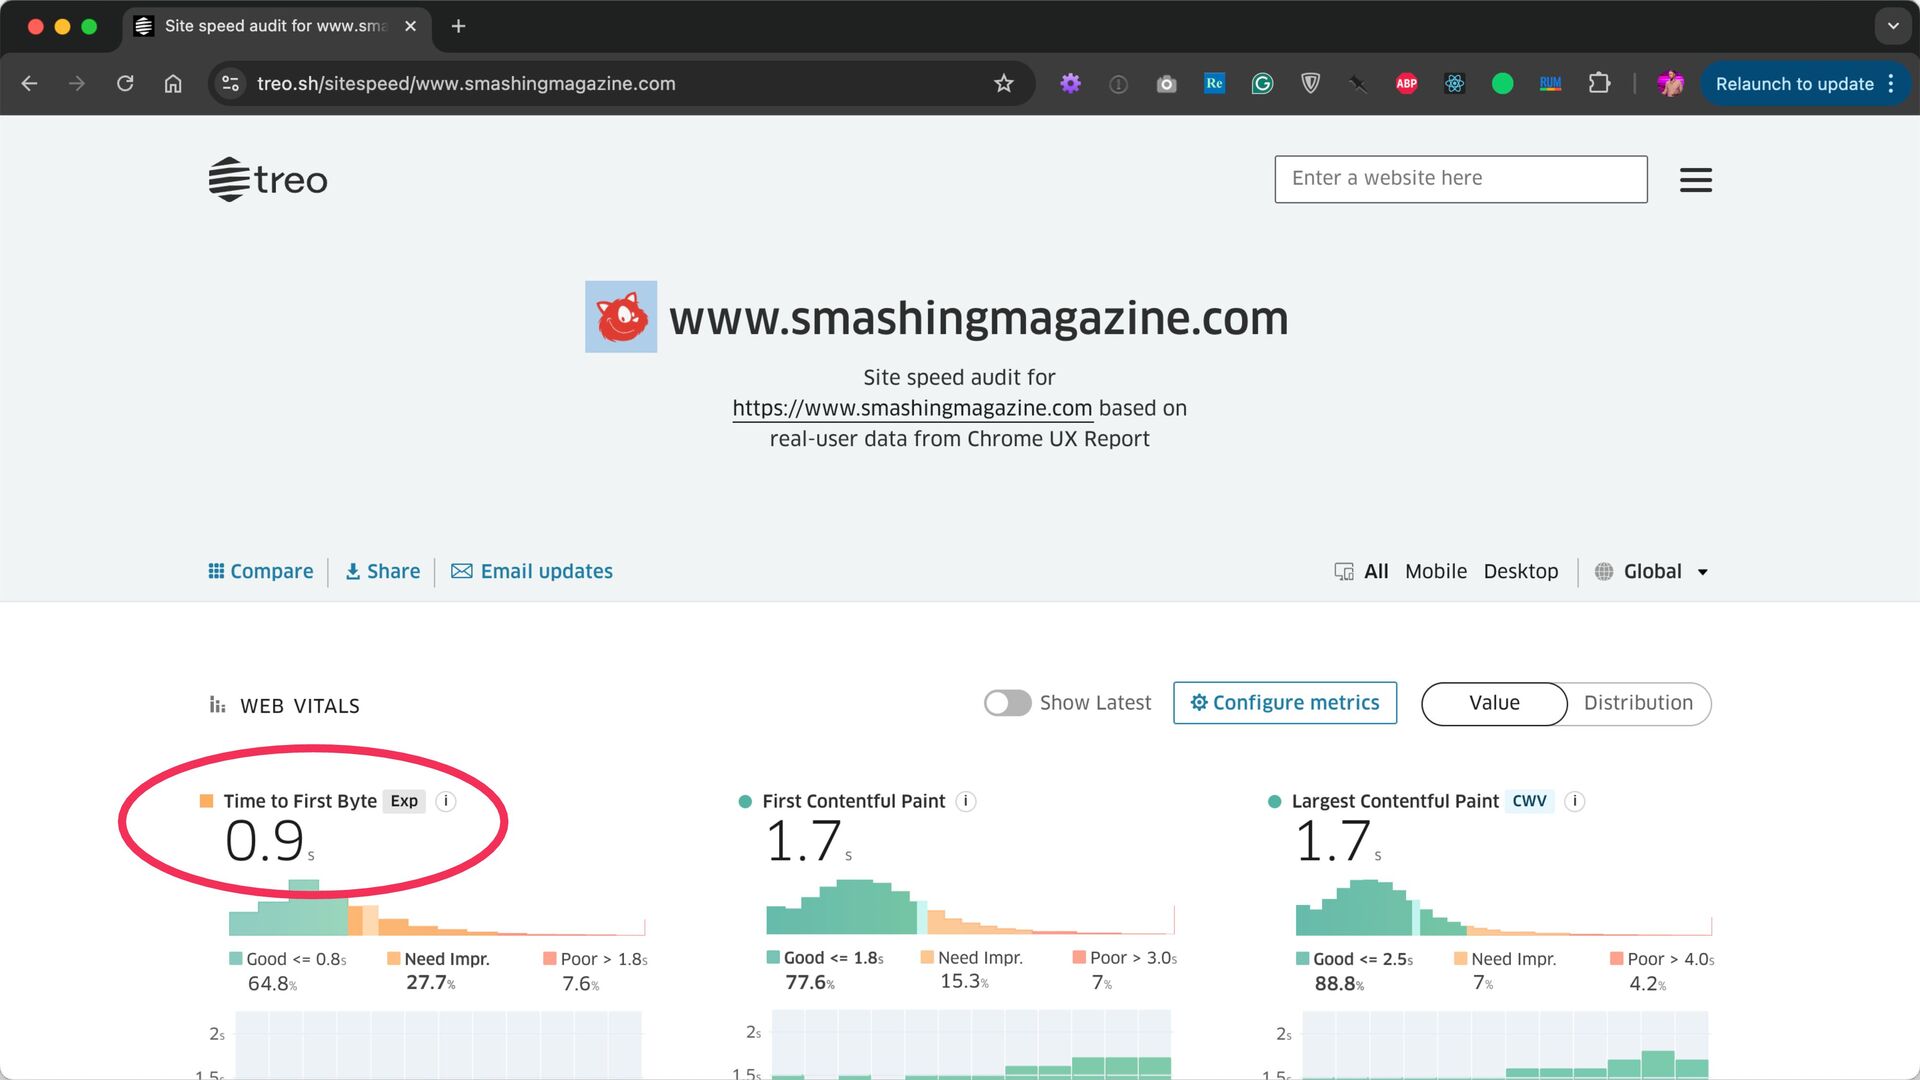
Task: Click info icon beside Time to First Byte
Action: coord(446,801)
